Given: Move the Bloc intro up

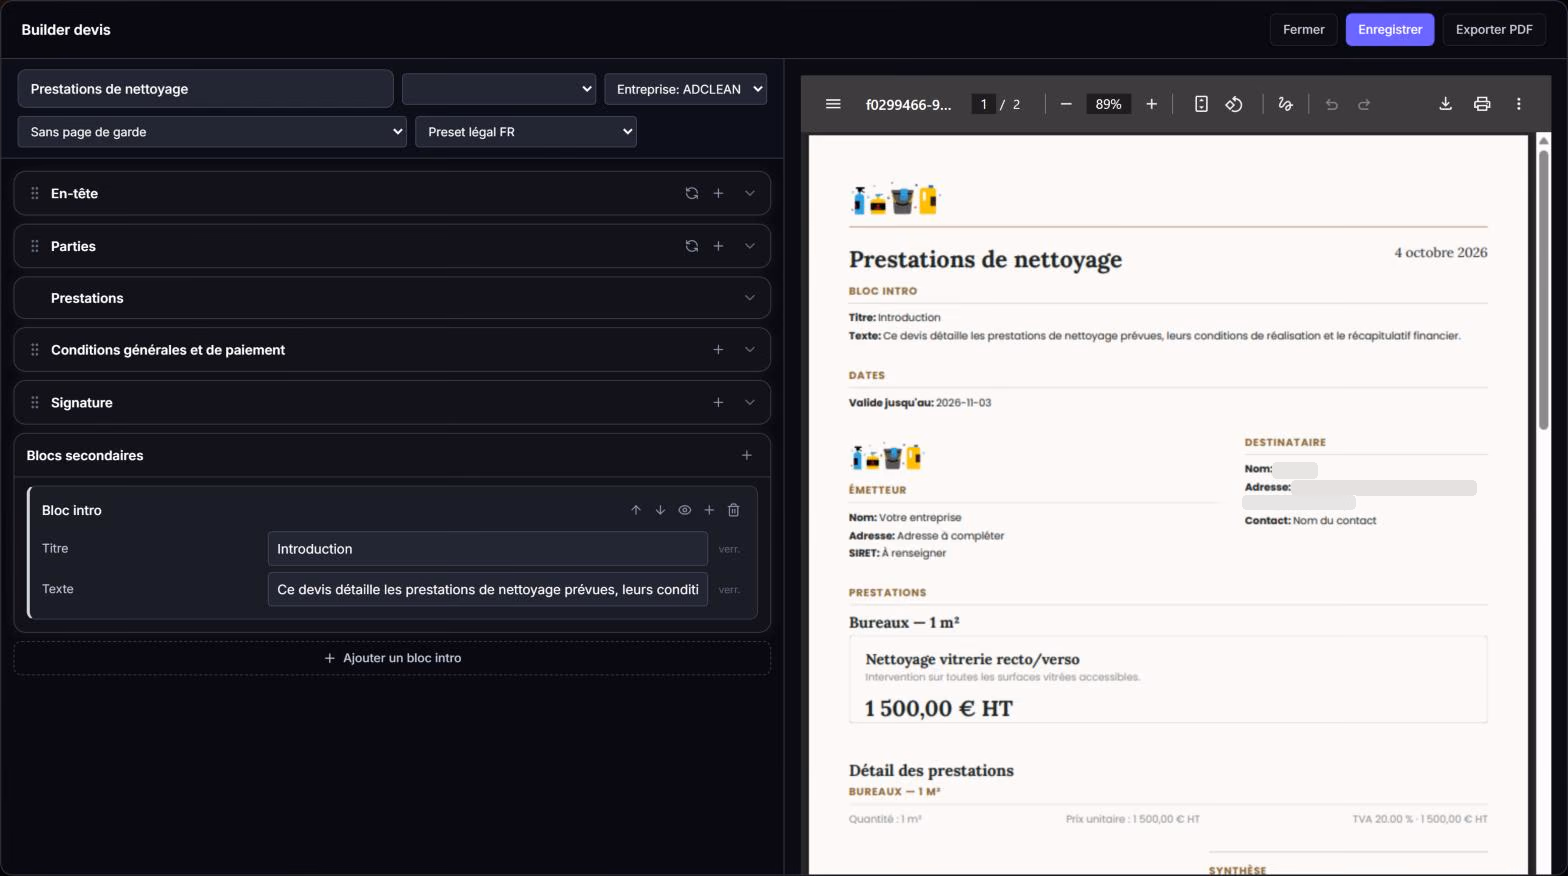Looking at the screenshot, I should [x=636, y=510].
